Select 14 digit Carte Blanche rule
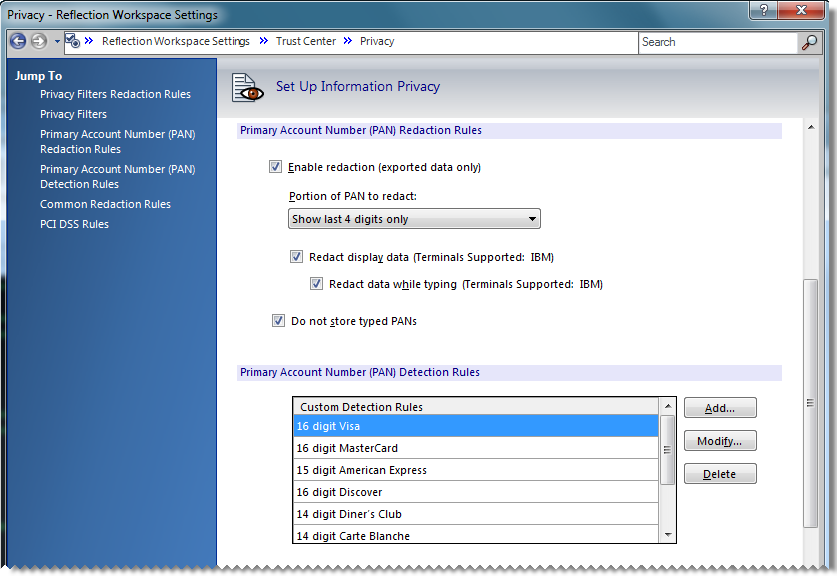The height and width of the screenshot is (576, 837). 476,534
